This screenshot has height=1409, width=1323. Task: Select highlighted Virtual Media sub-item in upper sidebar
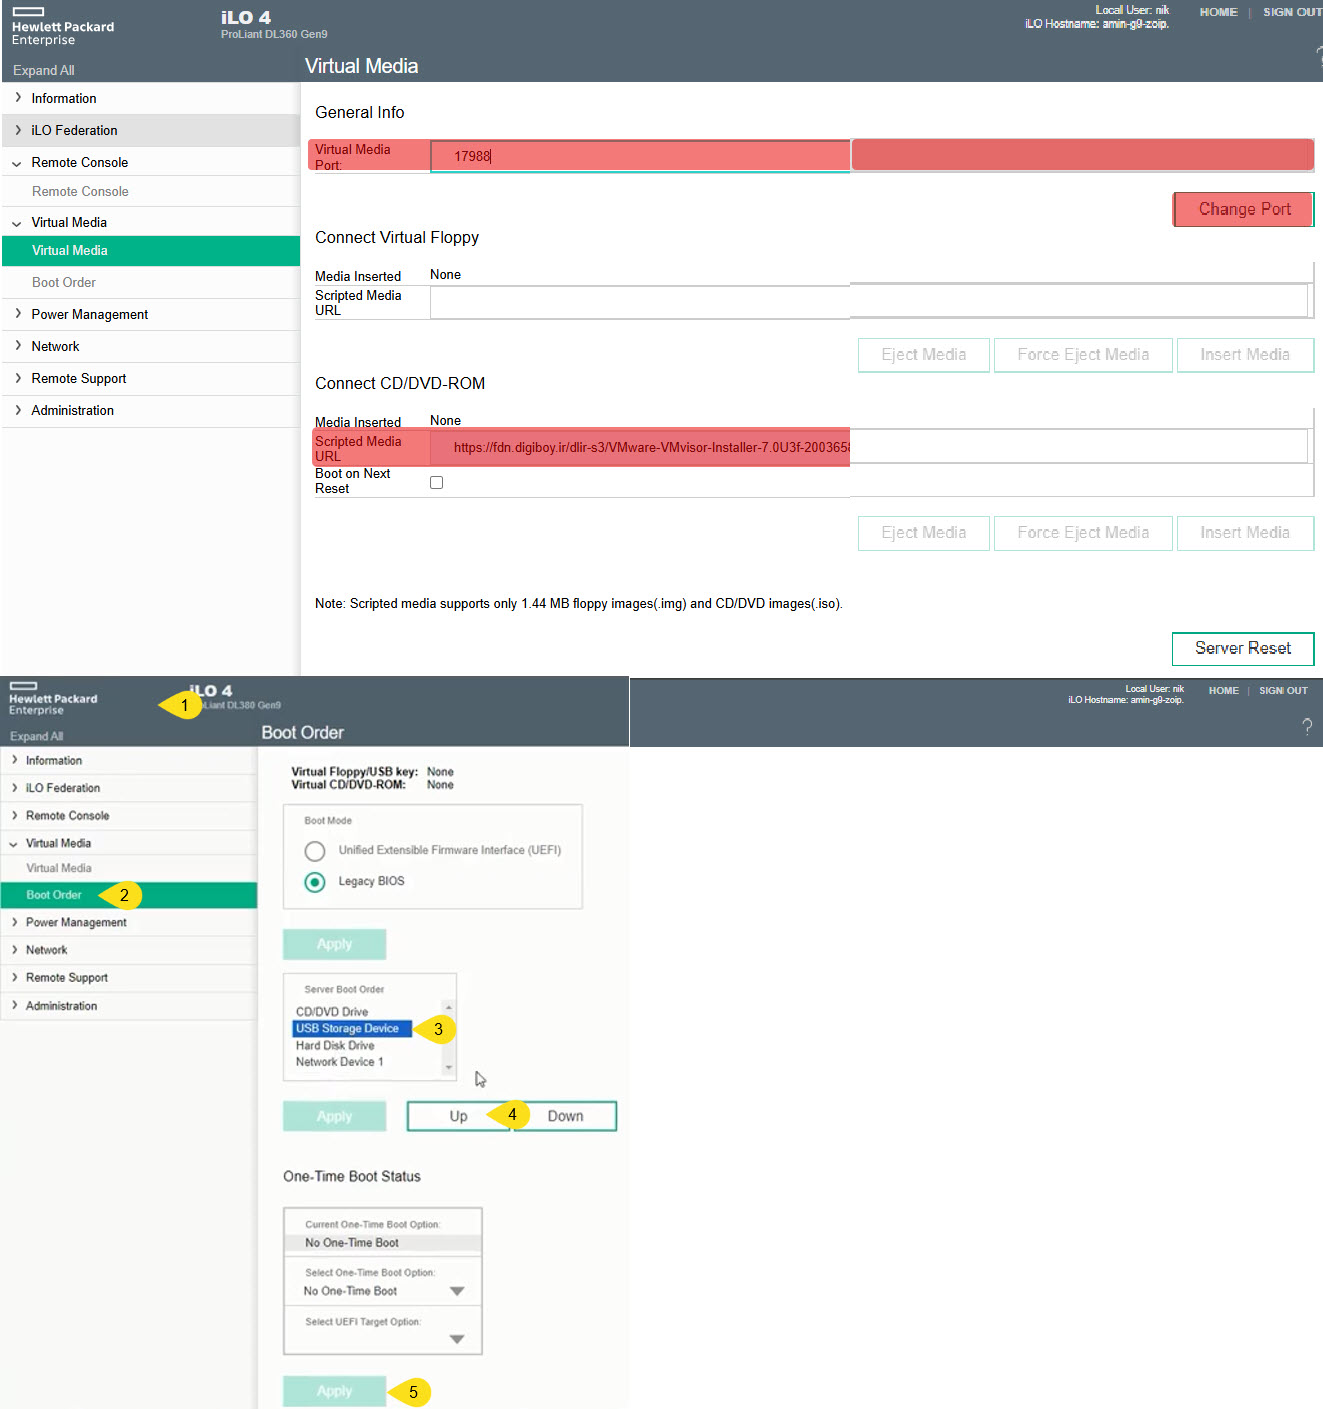151,251
